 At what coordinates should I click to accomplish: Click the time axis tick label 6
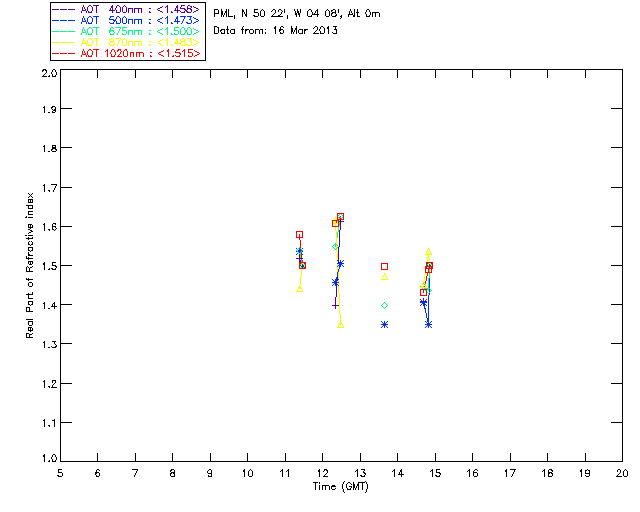pyautogui.click(x=98, y=473)
